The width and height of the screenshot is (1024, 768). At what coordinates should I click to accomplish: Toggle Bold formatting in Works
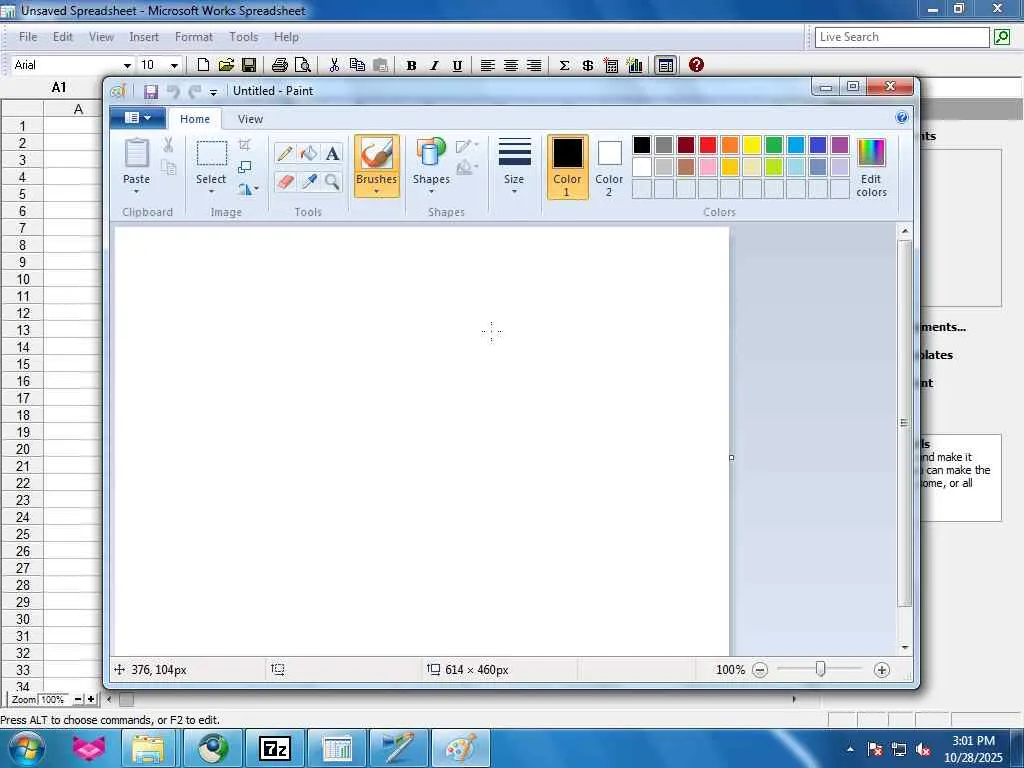411,65
